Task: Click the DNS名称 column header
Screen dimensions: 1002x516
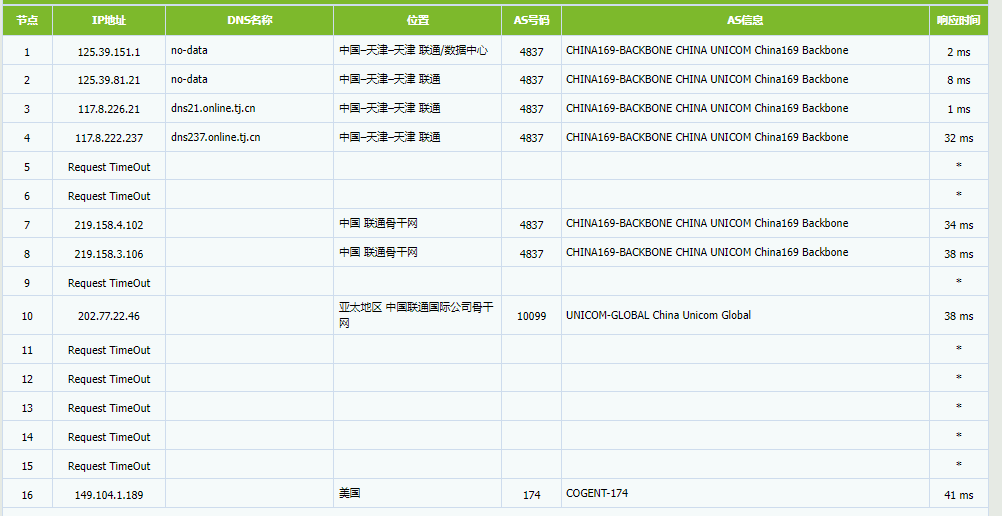Action: [x=249, y=20]
